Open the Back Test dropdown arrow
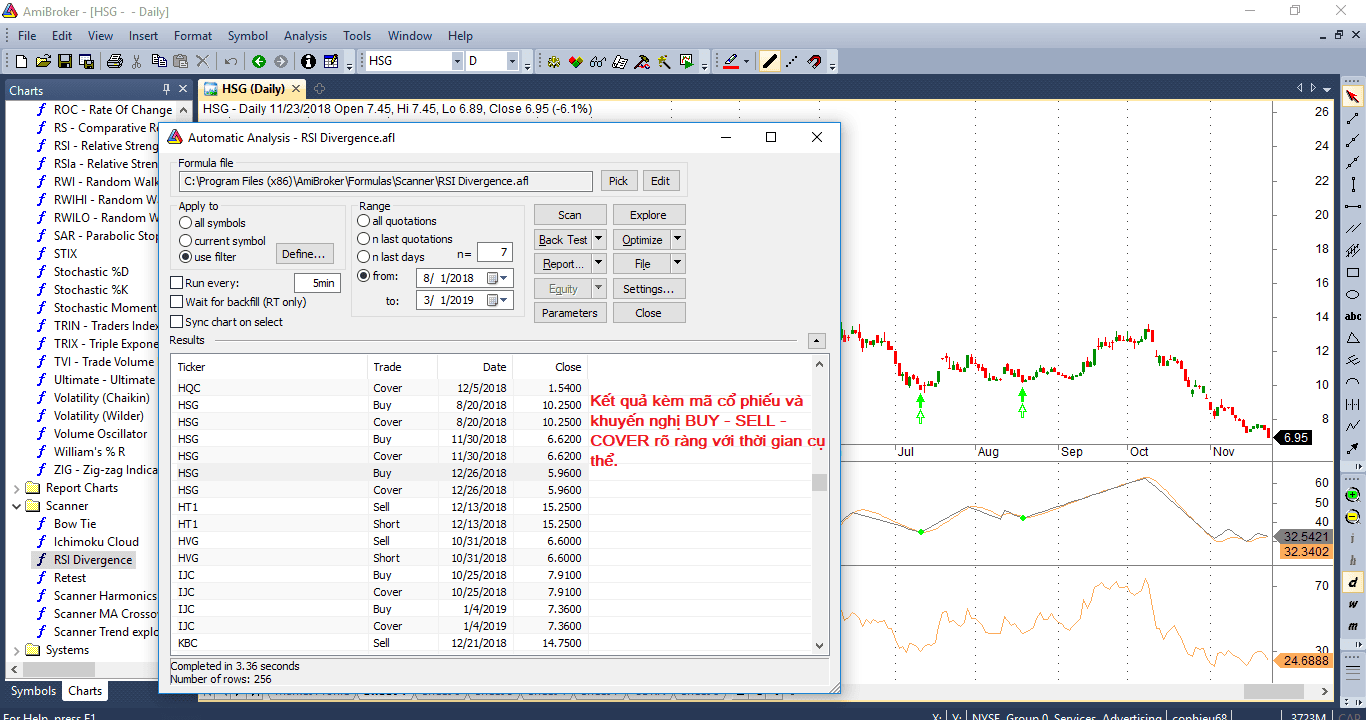 click(599, 240)
